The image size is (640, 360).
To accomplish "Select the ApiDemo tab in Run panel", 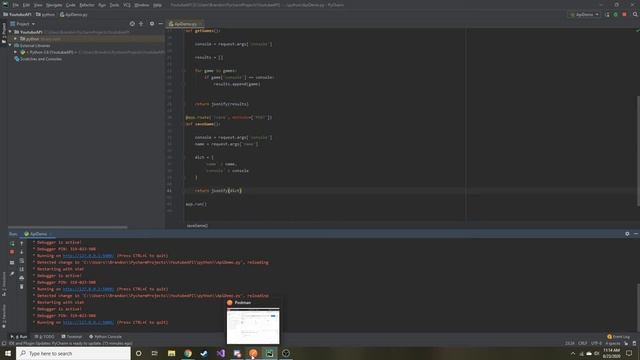I will tap(38, 234).
